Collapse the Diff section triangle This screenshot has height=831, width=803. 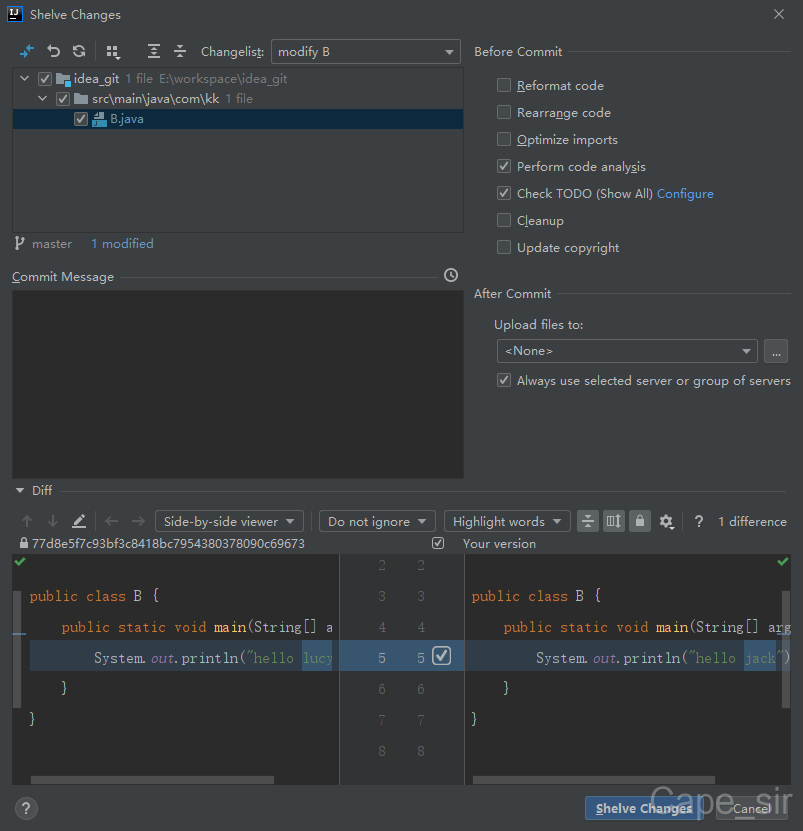(20, 491)
